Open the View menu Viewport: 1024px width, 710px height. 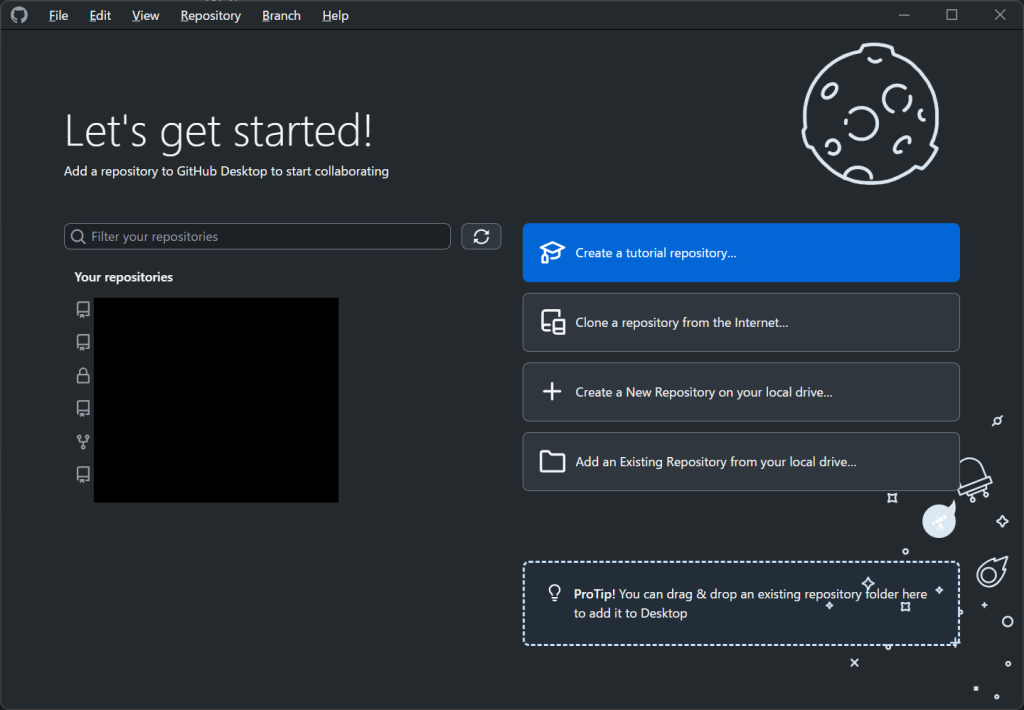(x=145, y=16)
